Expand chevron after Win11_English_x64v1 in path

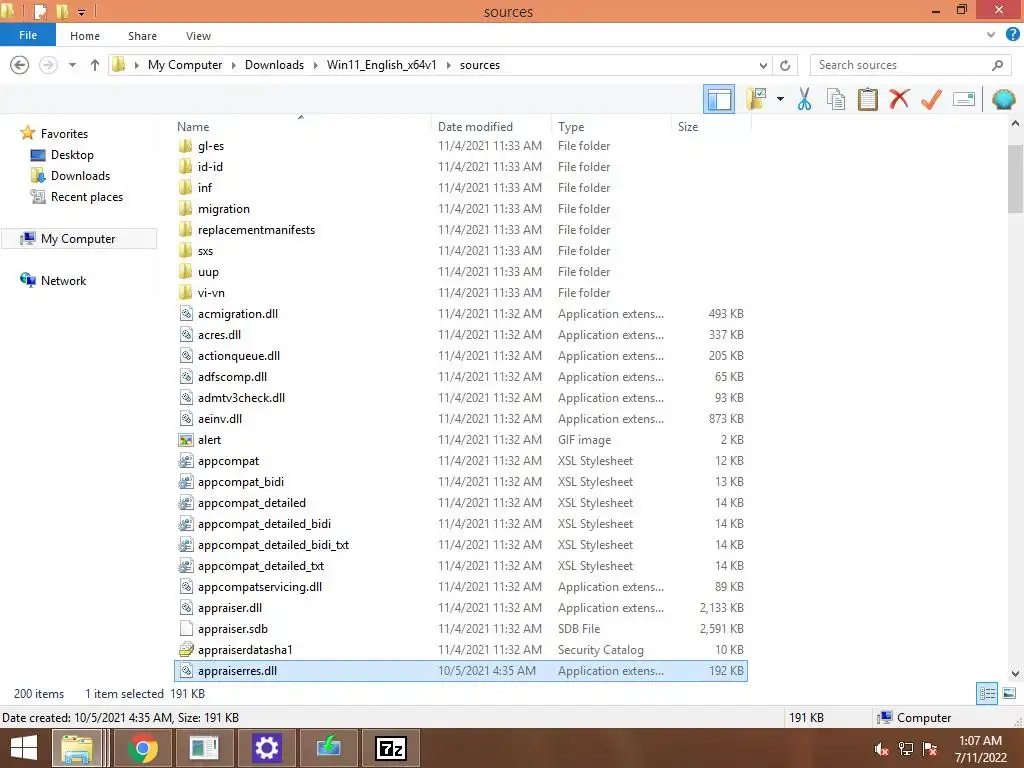449,65
